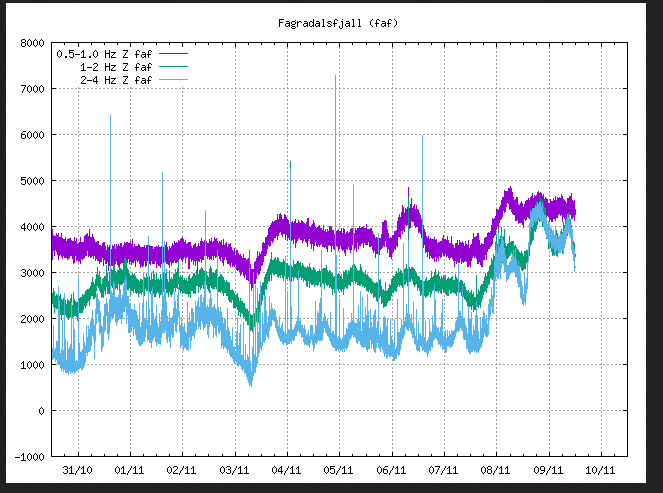
Task: Click x-axis date label "08/11"
Action: click(496, 470)
